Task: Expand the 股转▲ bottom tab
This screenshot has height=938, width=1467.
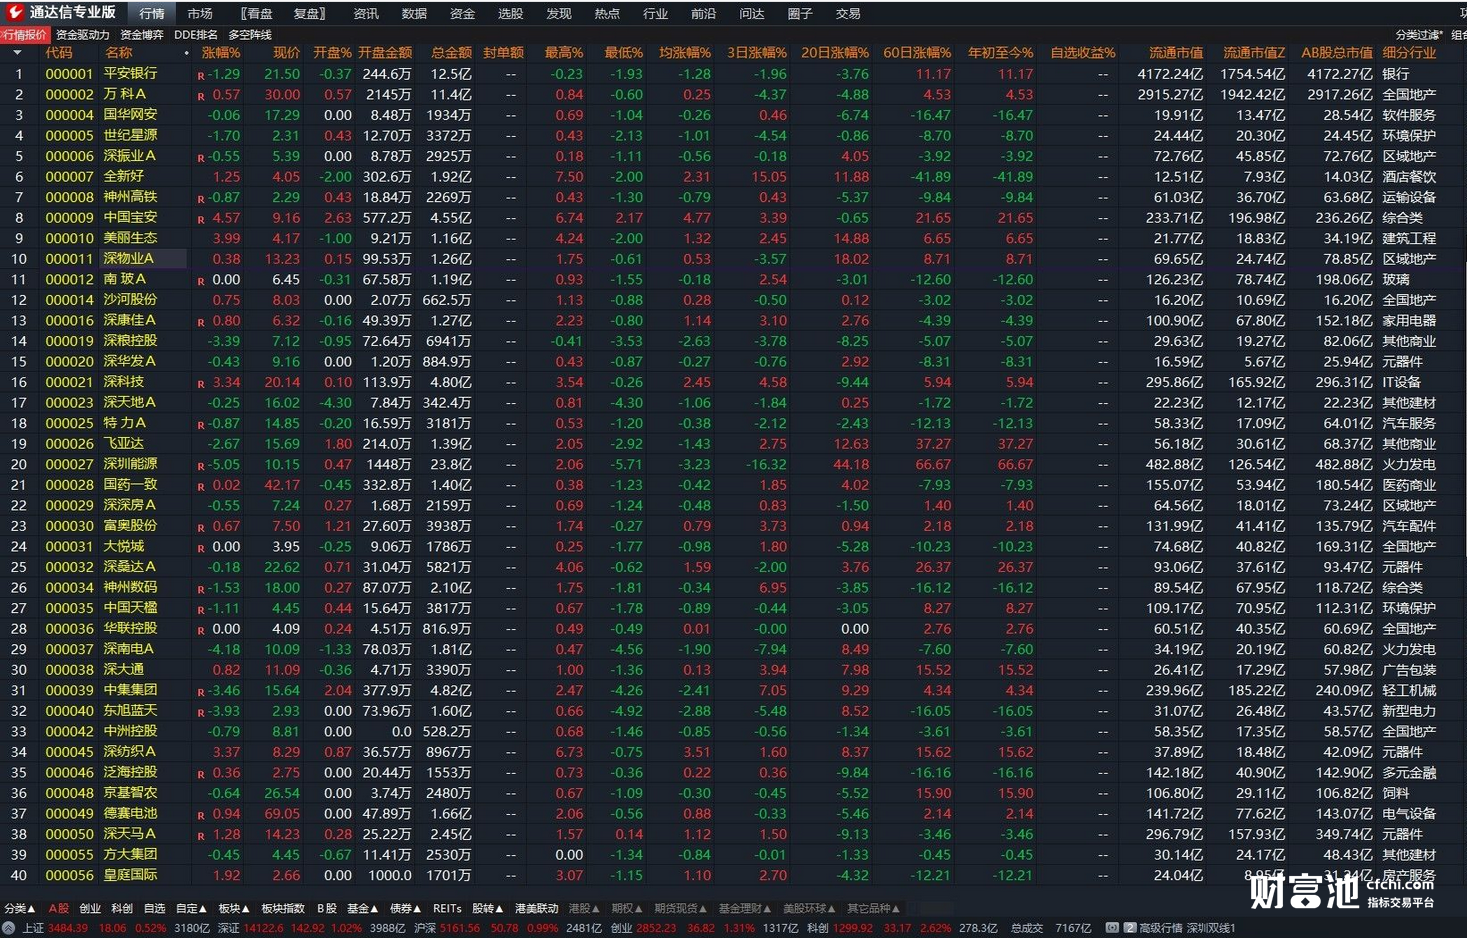Action: click(488, 909)
